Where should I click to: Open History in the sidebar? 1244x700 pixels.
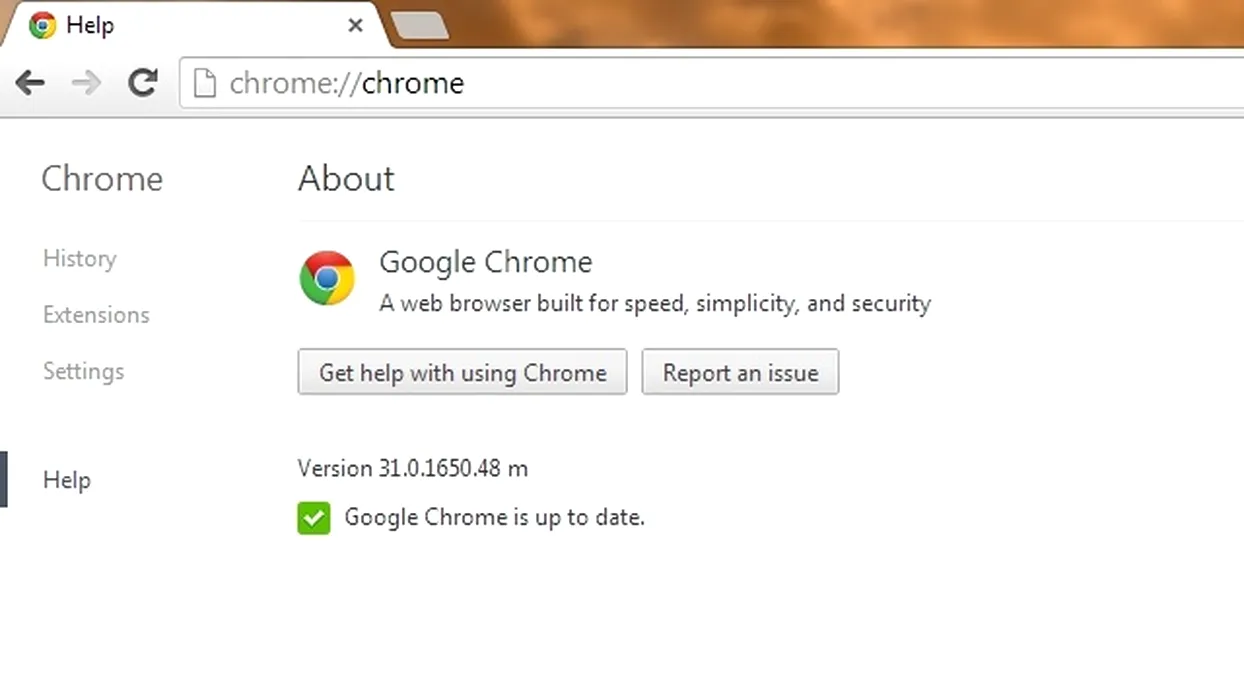click(x=80, y=258)
